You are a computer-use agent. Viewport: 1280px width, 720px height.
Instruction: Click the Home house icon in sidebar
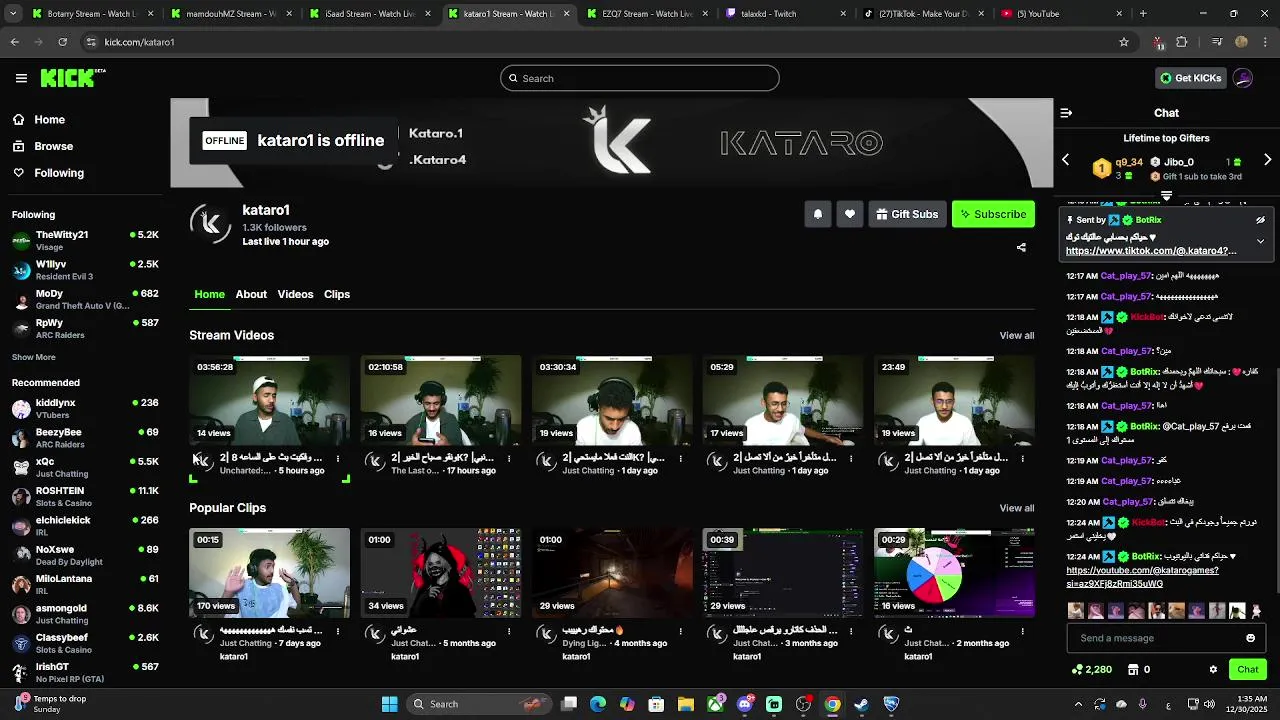(19, 119)
